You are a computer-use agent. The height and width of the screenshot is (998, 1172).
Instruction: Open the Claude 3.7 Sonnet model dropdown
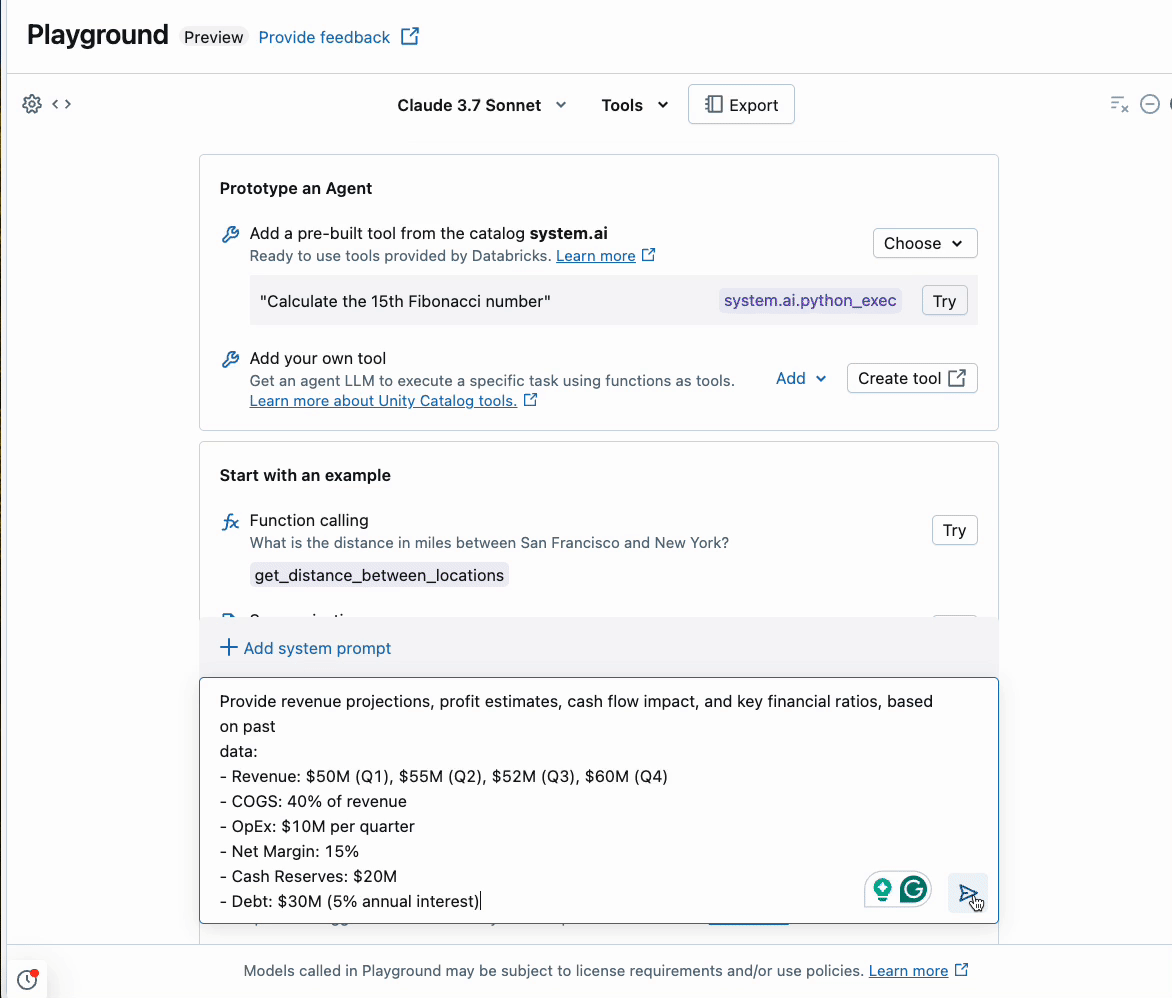point(482,105)
